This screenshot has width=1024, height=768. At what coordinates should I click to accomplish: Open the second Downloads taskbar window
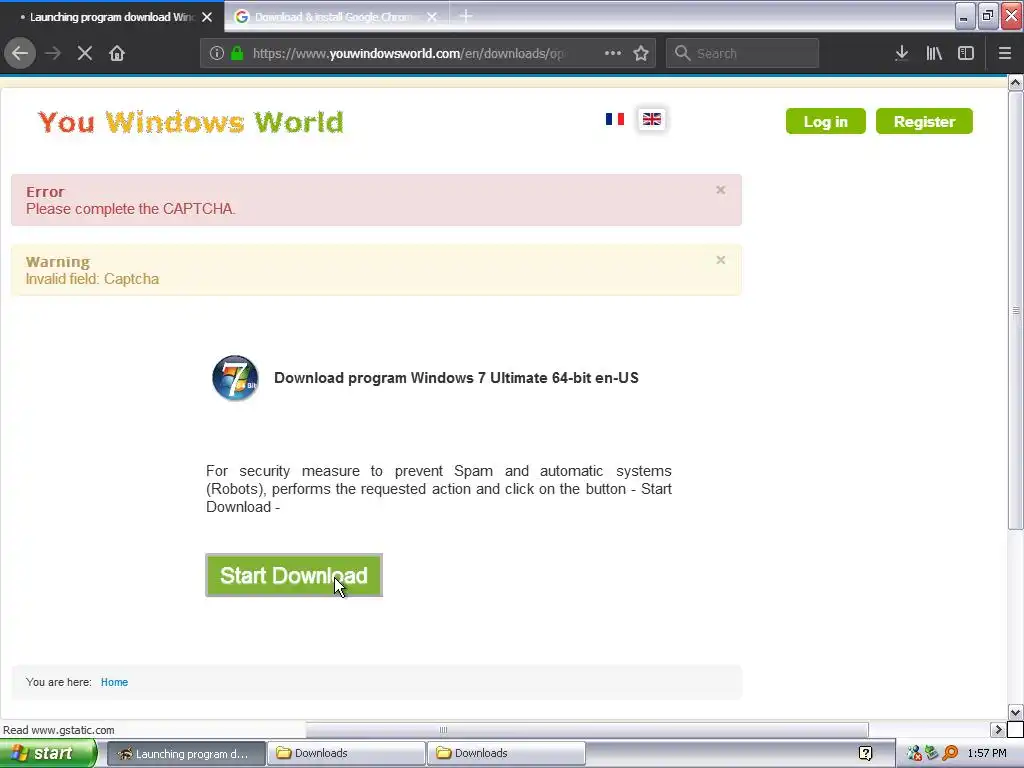tap(506, 754)
